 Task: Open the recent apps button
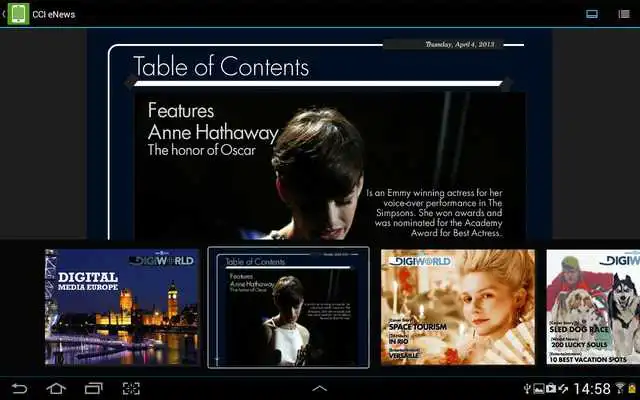point(93,388)
